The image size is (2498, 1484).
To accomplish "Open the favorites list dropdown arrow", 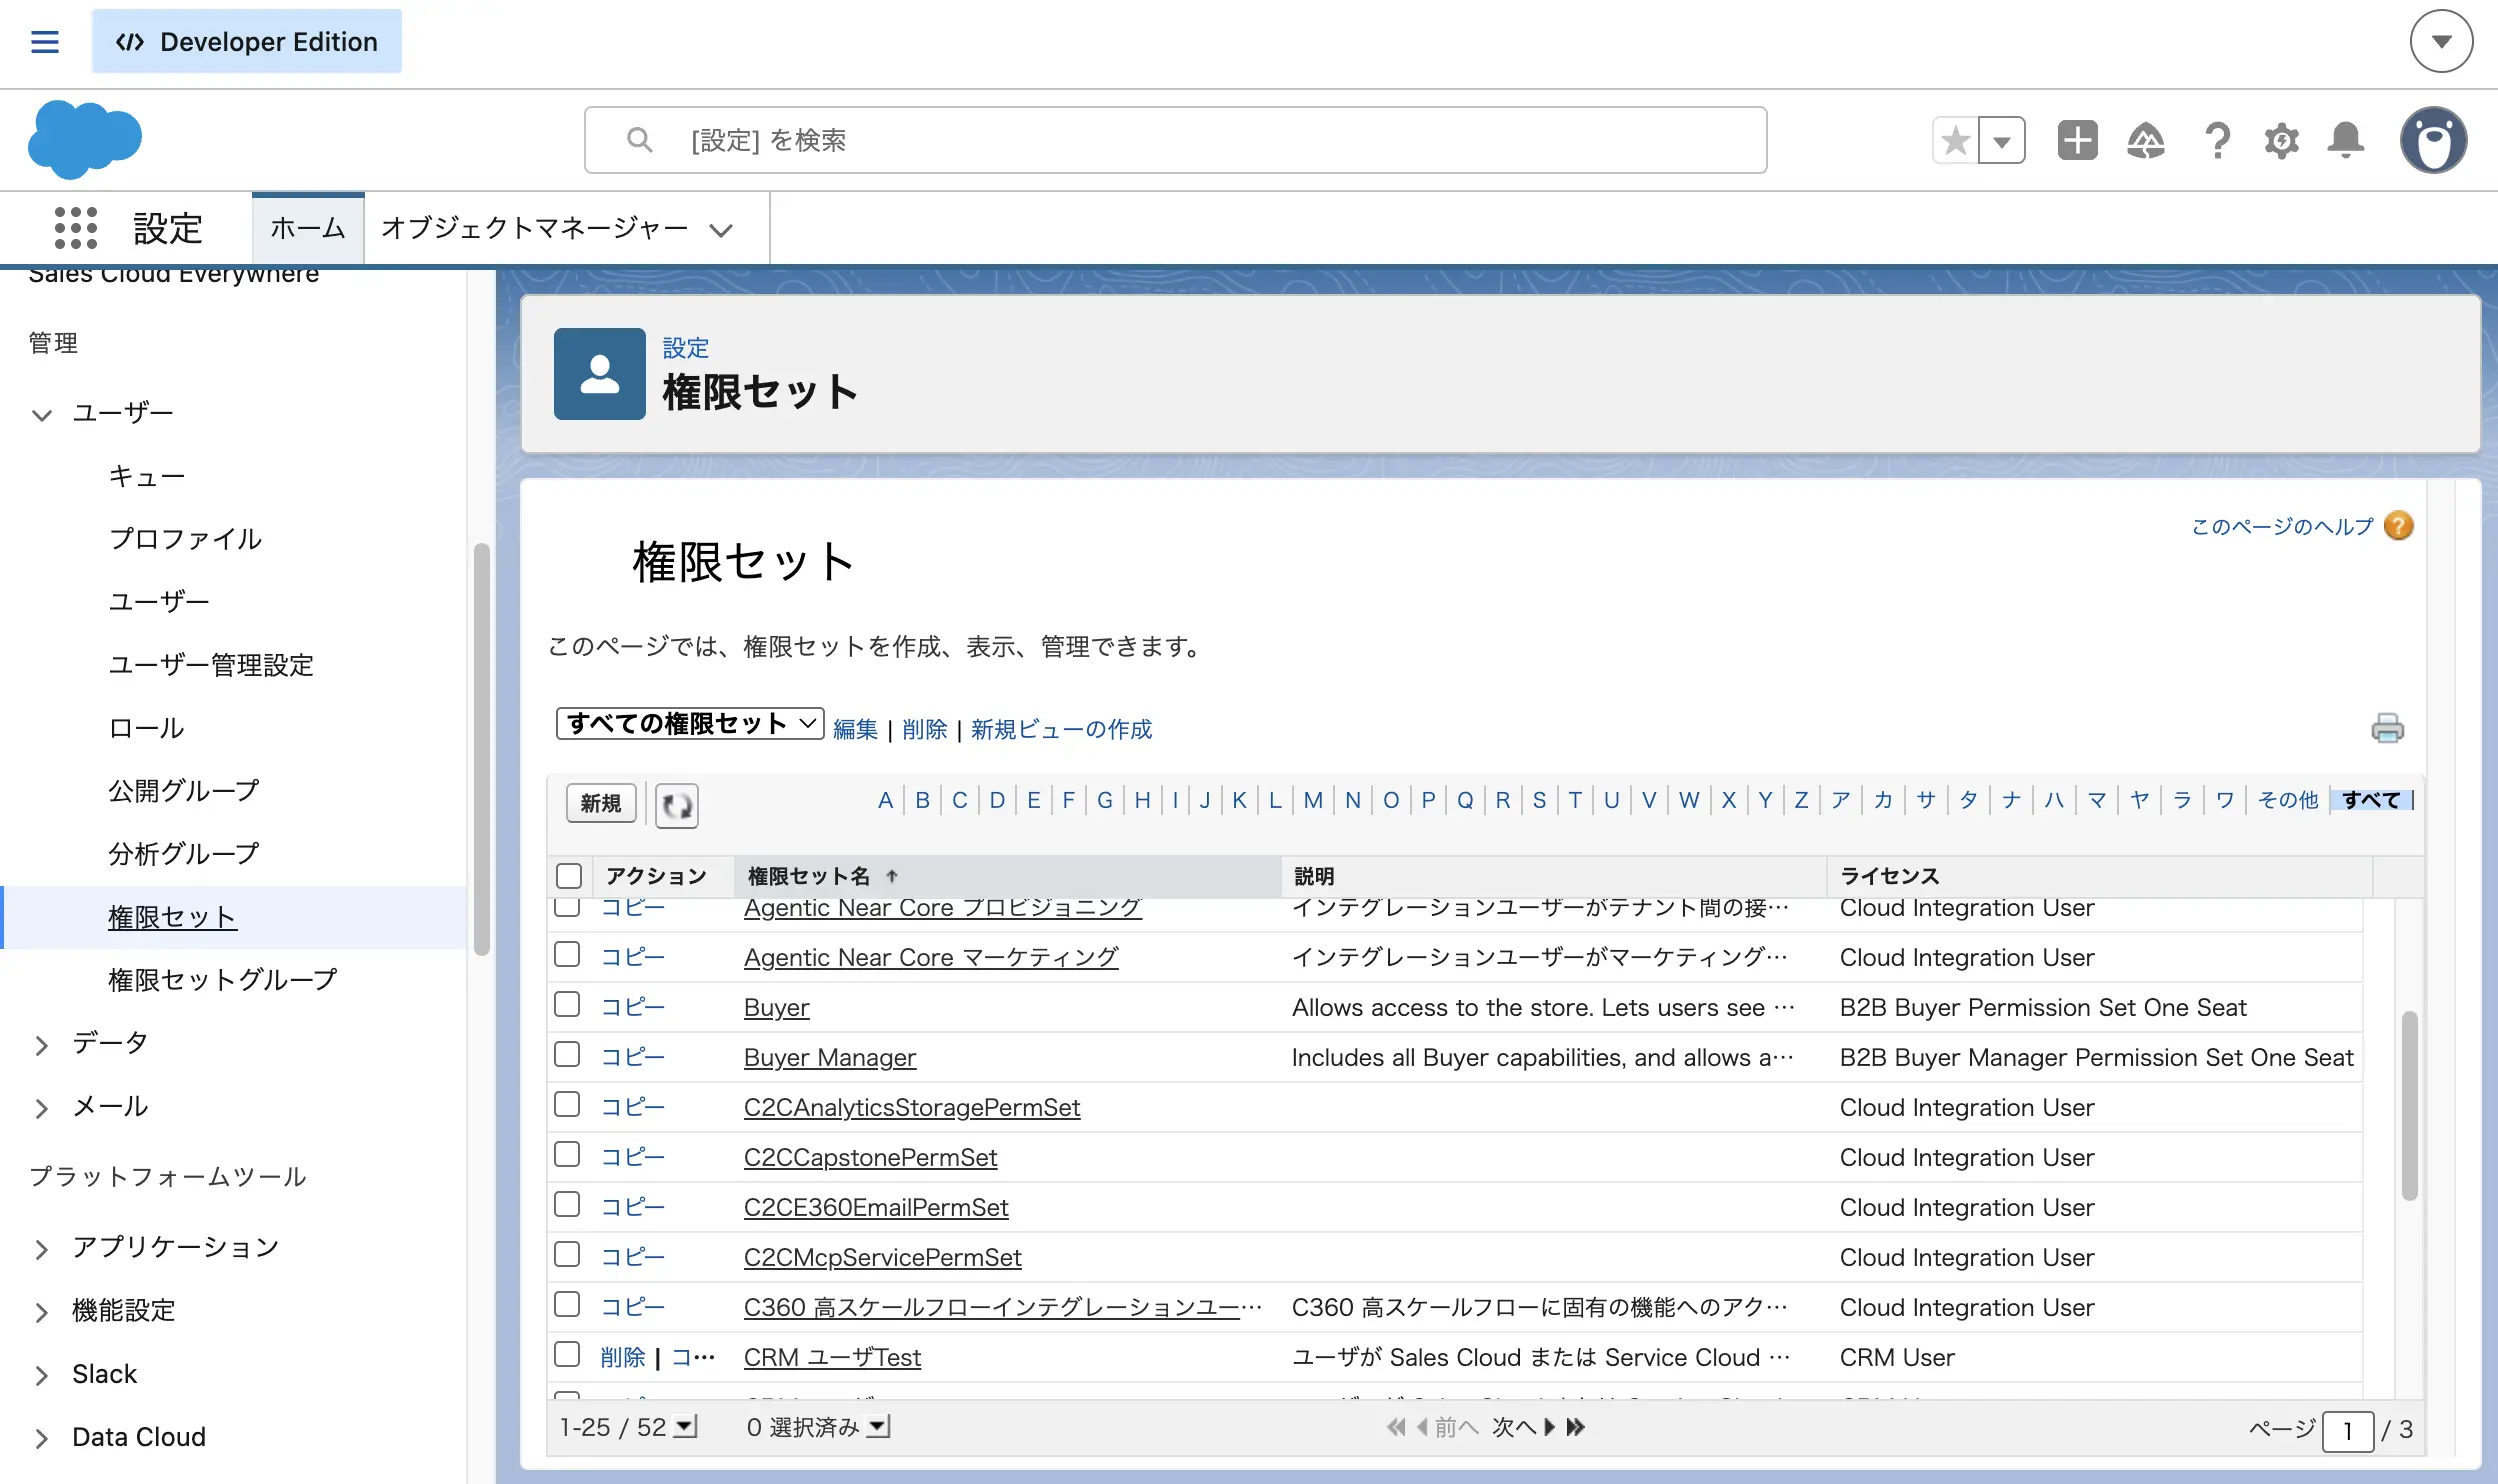I will click(2002, 140).
